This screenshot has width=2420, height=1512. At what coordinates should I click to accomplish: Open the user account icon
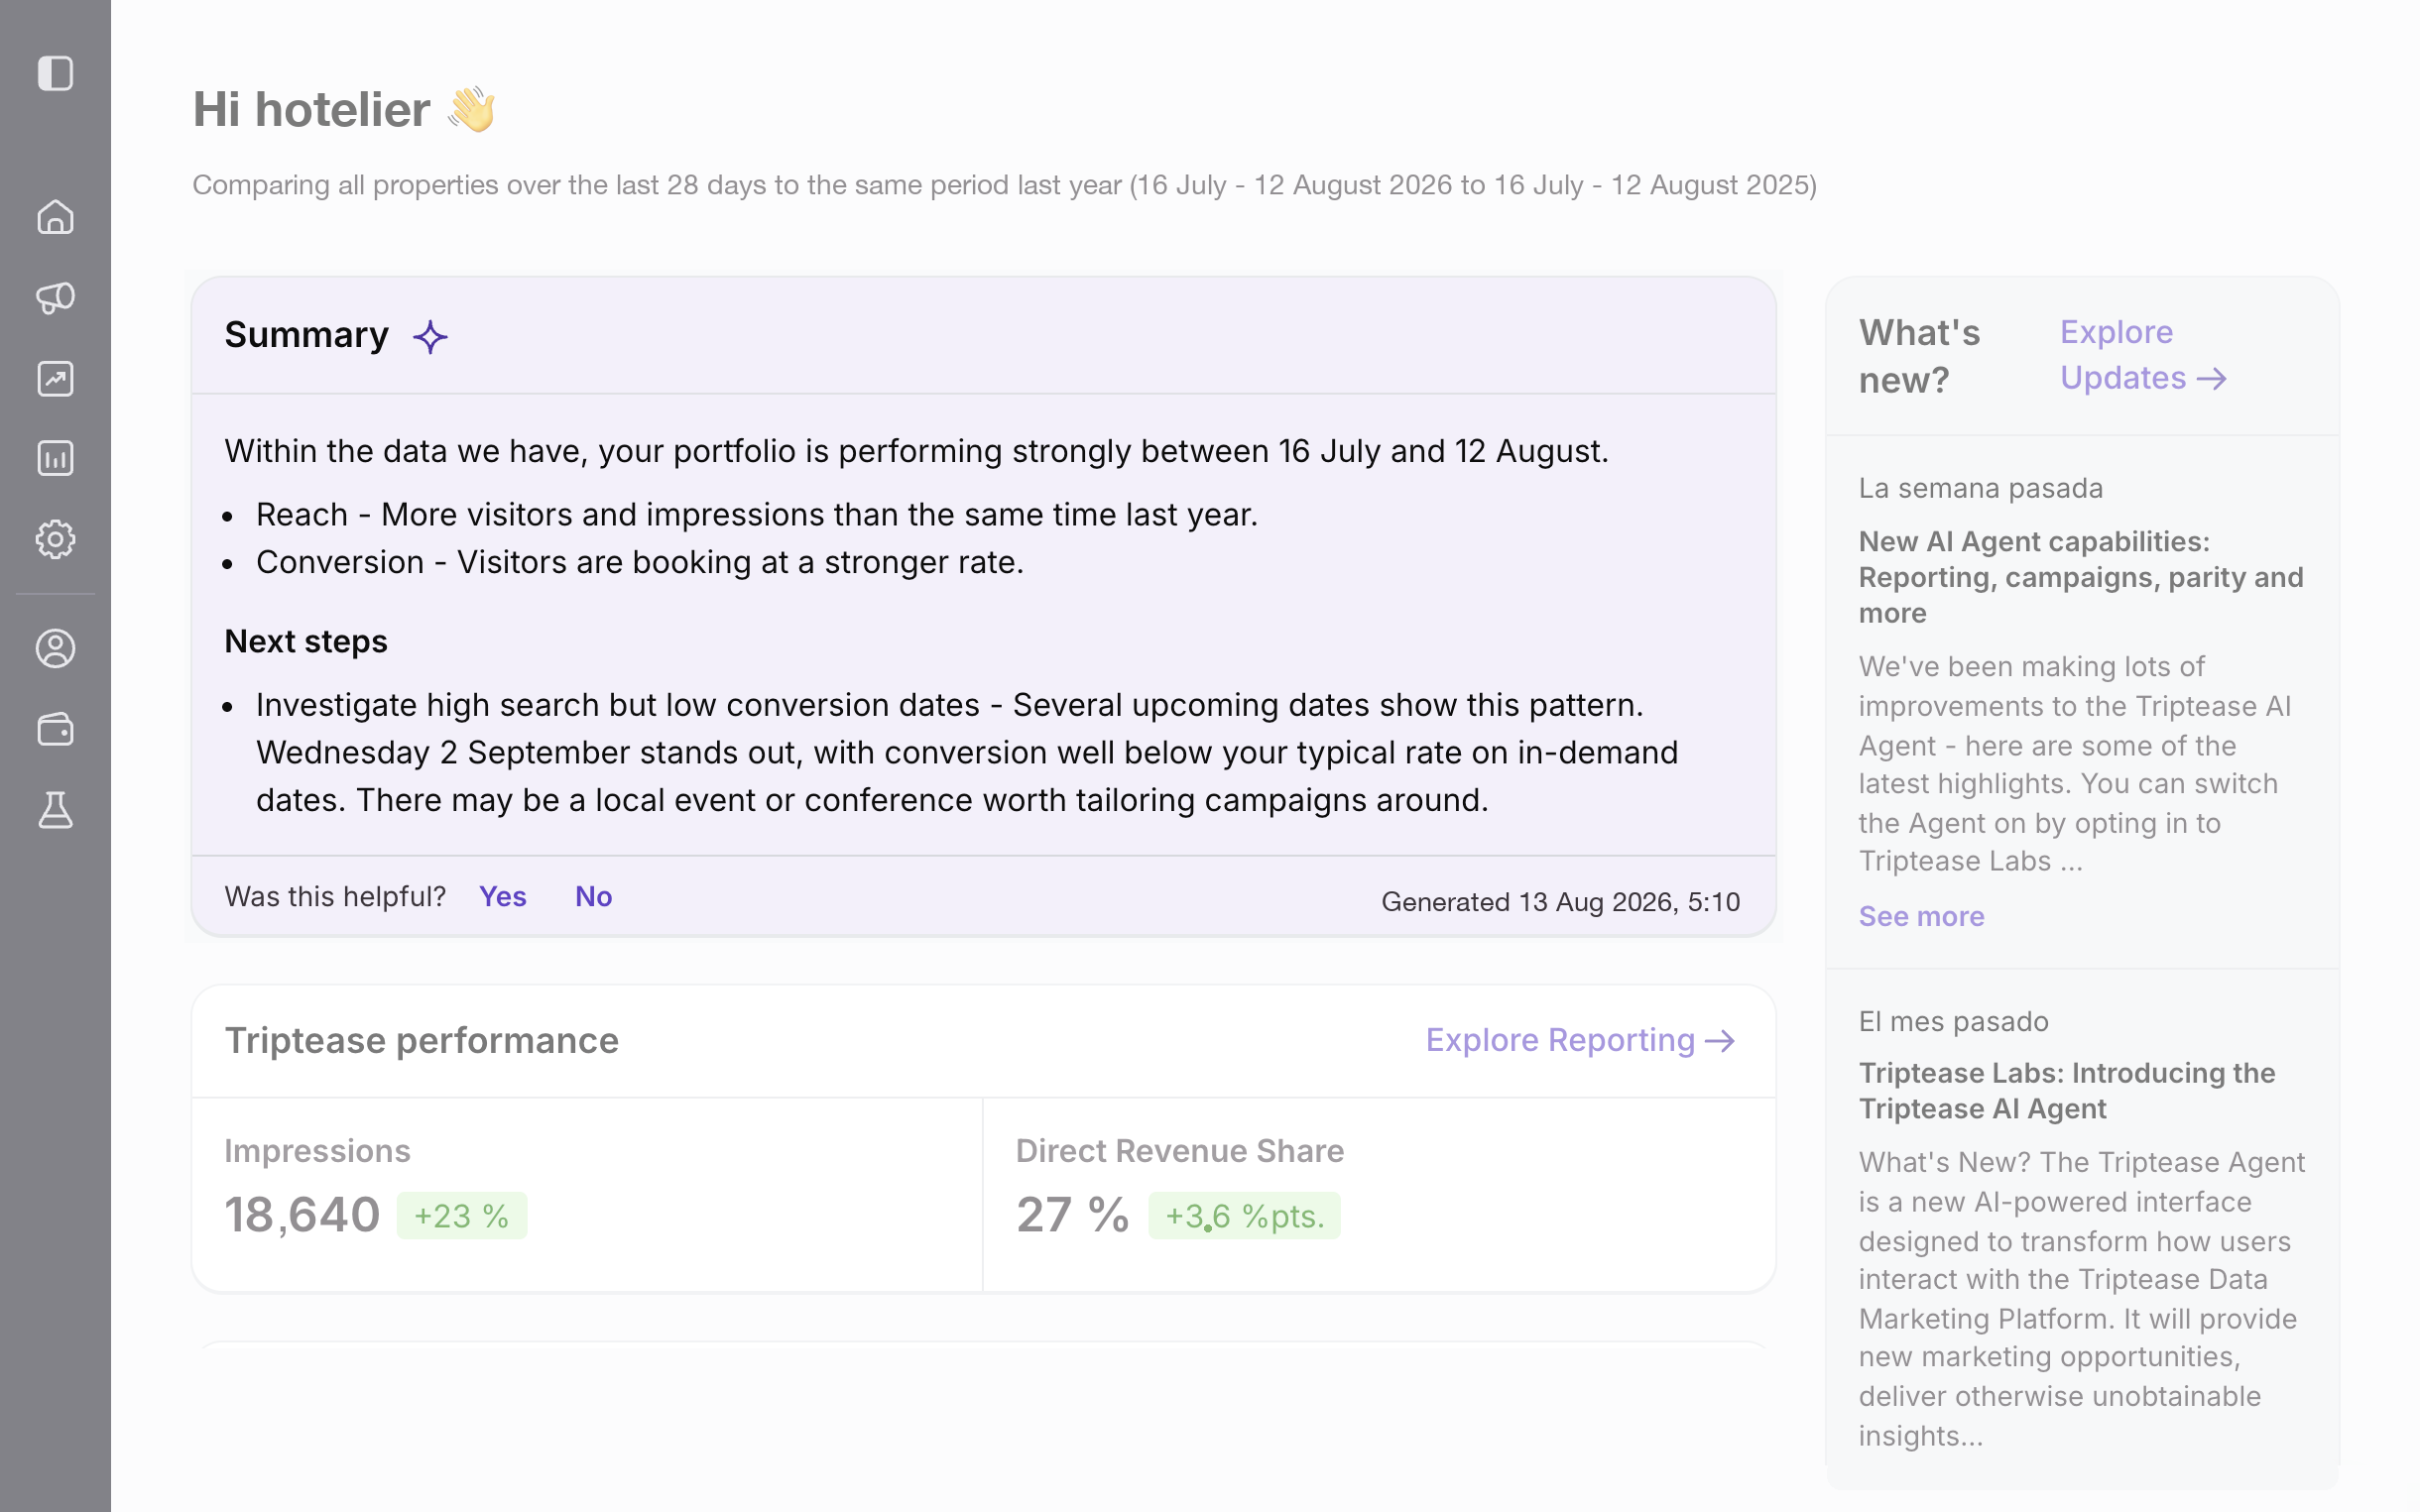(x=55, y=649)
